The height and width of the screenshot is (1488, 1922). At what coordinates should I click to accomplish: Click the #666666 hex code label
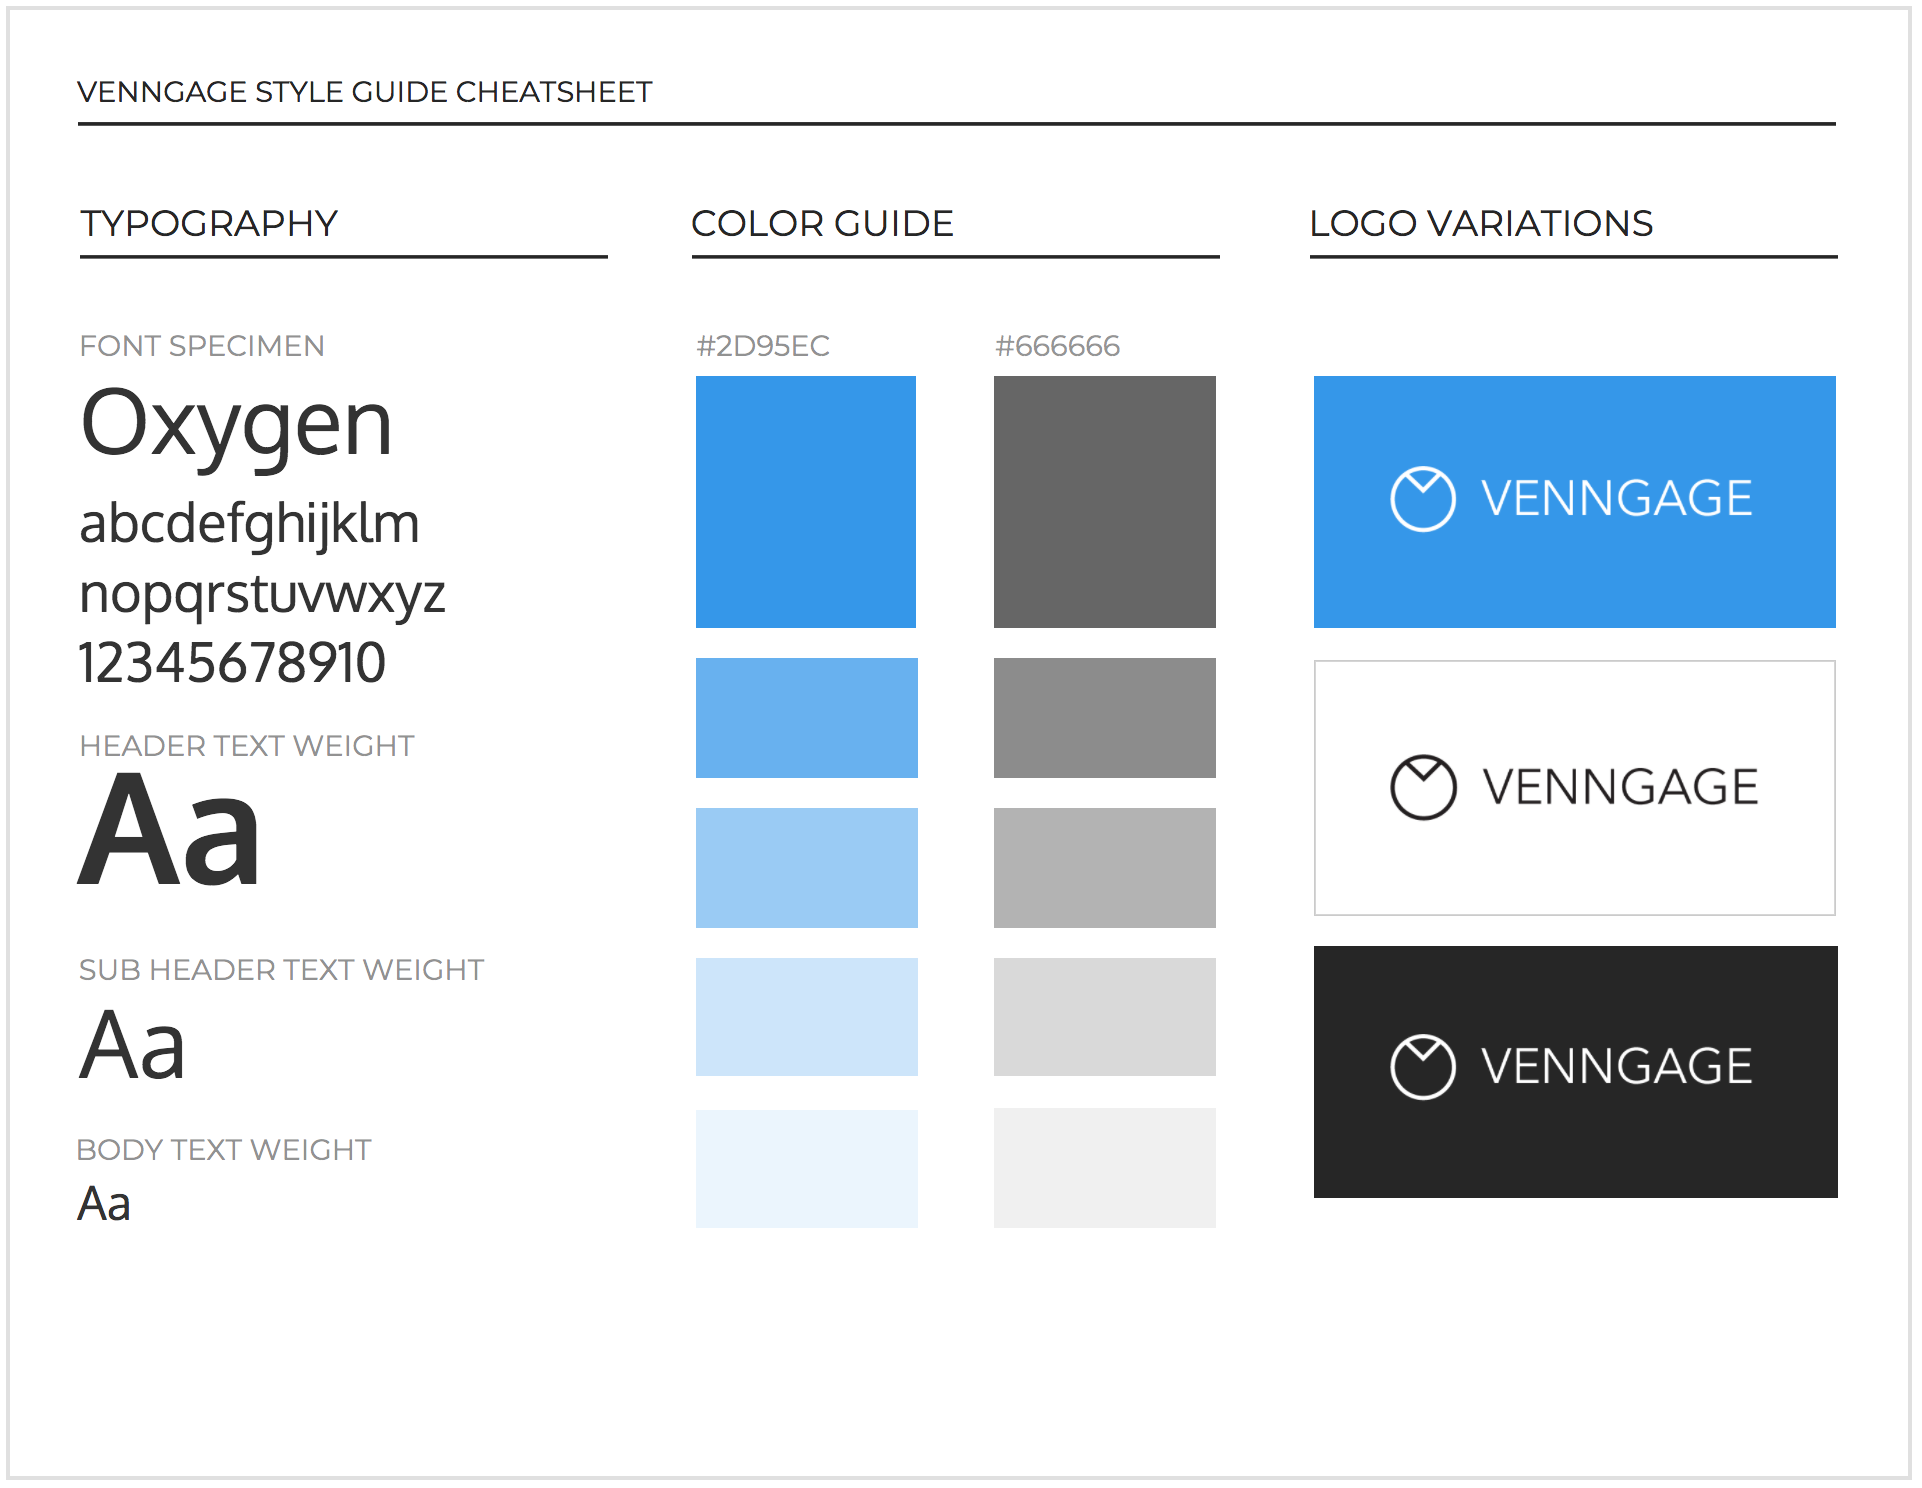tap(1057, 346)
